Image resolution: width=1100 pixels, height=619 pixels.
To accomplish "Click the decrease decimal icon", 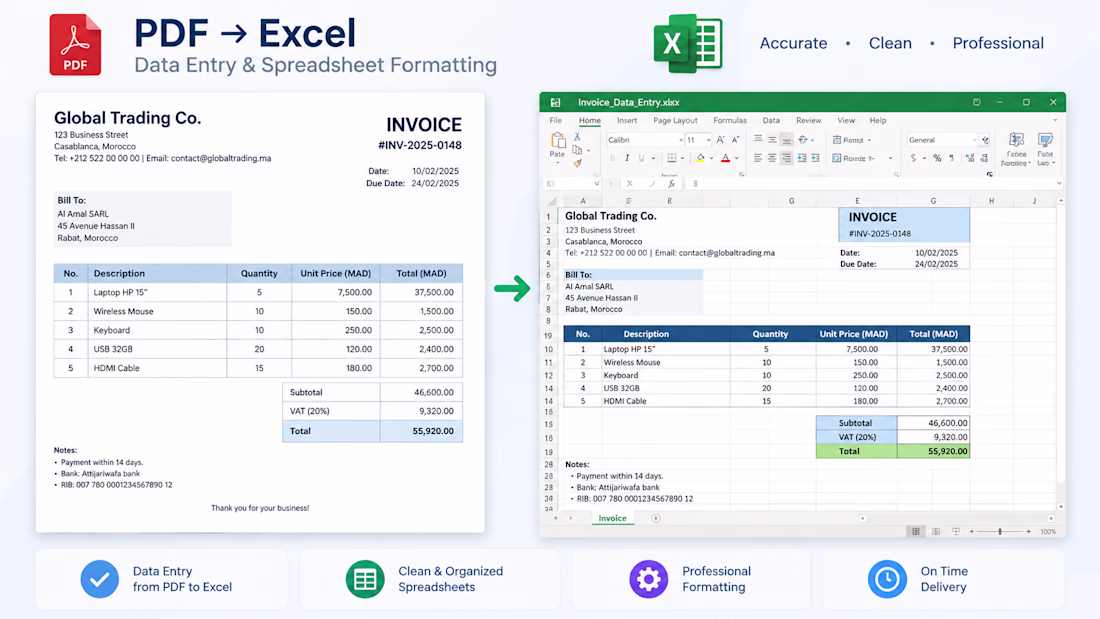I will point(984,158).
